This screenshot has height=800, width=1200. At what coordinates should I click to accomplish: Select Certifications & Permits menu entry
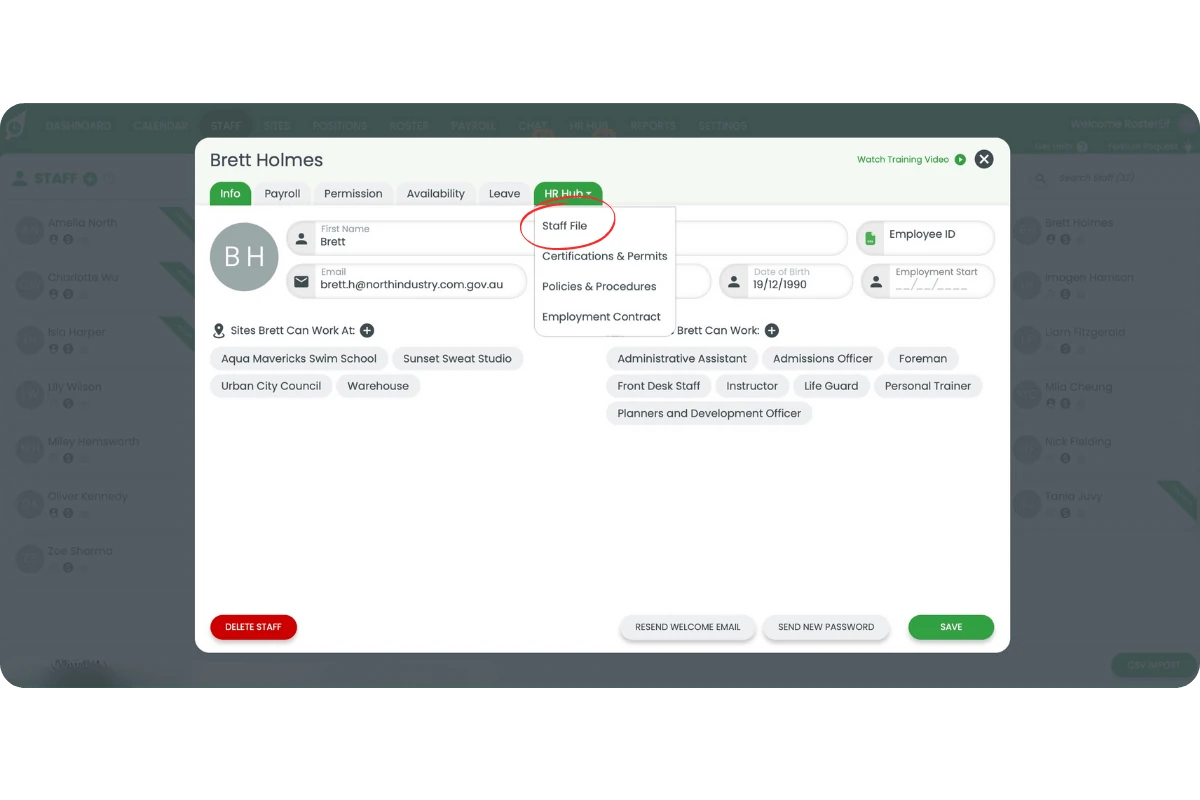(x=604, y=256)
